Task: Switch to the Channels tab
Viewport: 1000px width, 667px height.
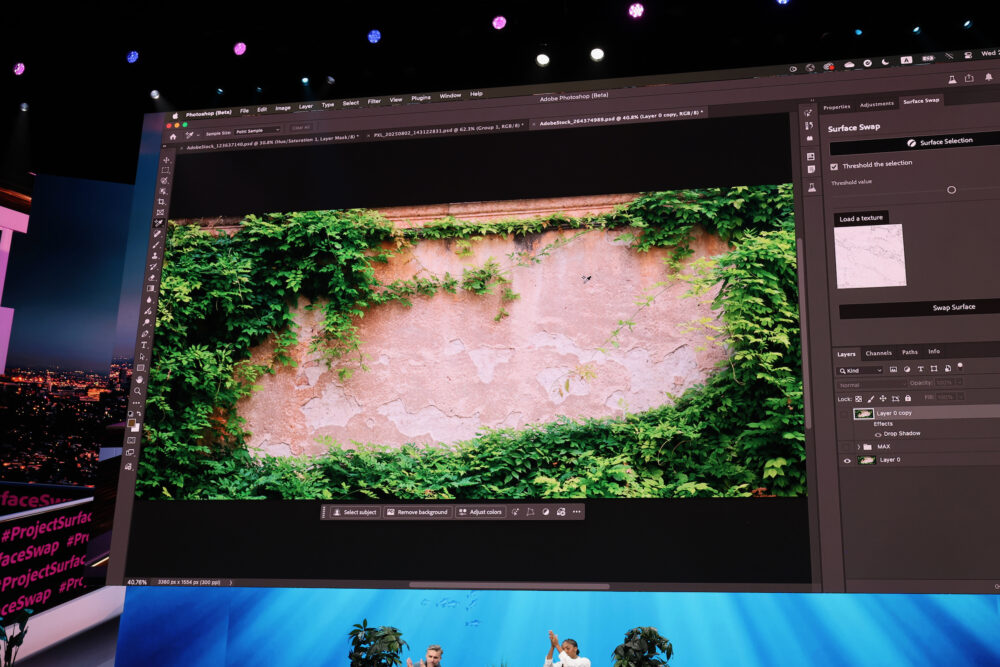Action: (x=878, y=353)
